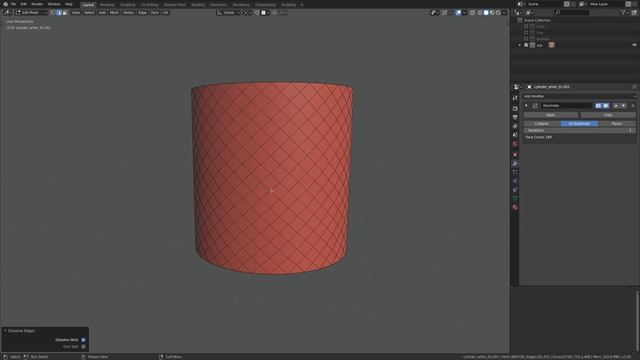The width and height of the screenshot is (640, 360).
Task: Remove the Decimate modifier with X
Action: point(633,106)
